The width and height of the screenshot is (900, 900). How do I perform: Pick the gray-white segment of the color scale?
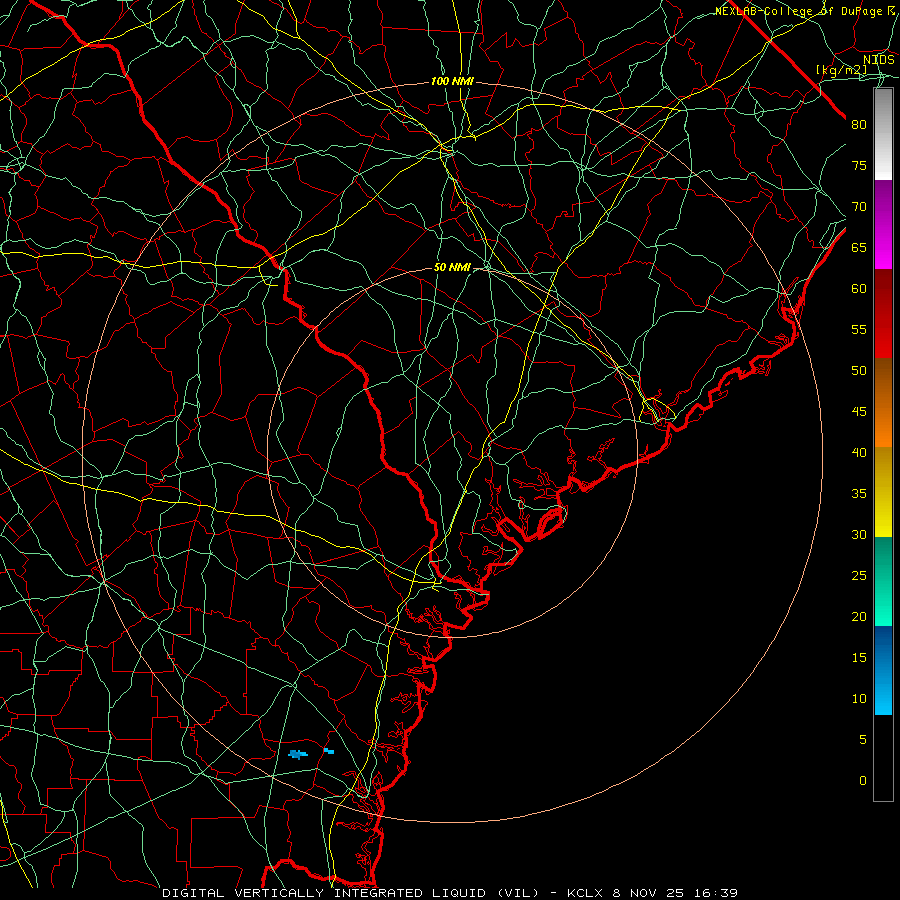pyautogui.click(x=883, y=134)
